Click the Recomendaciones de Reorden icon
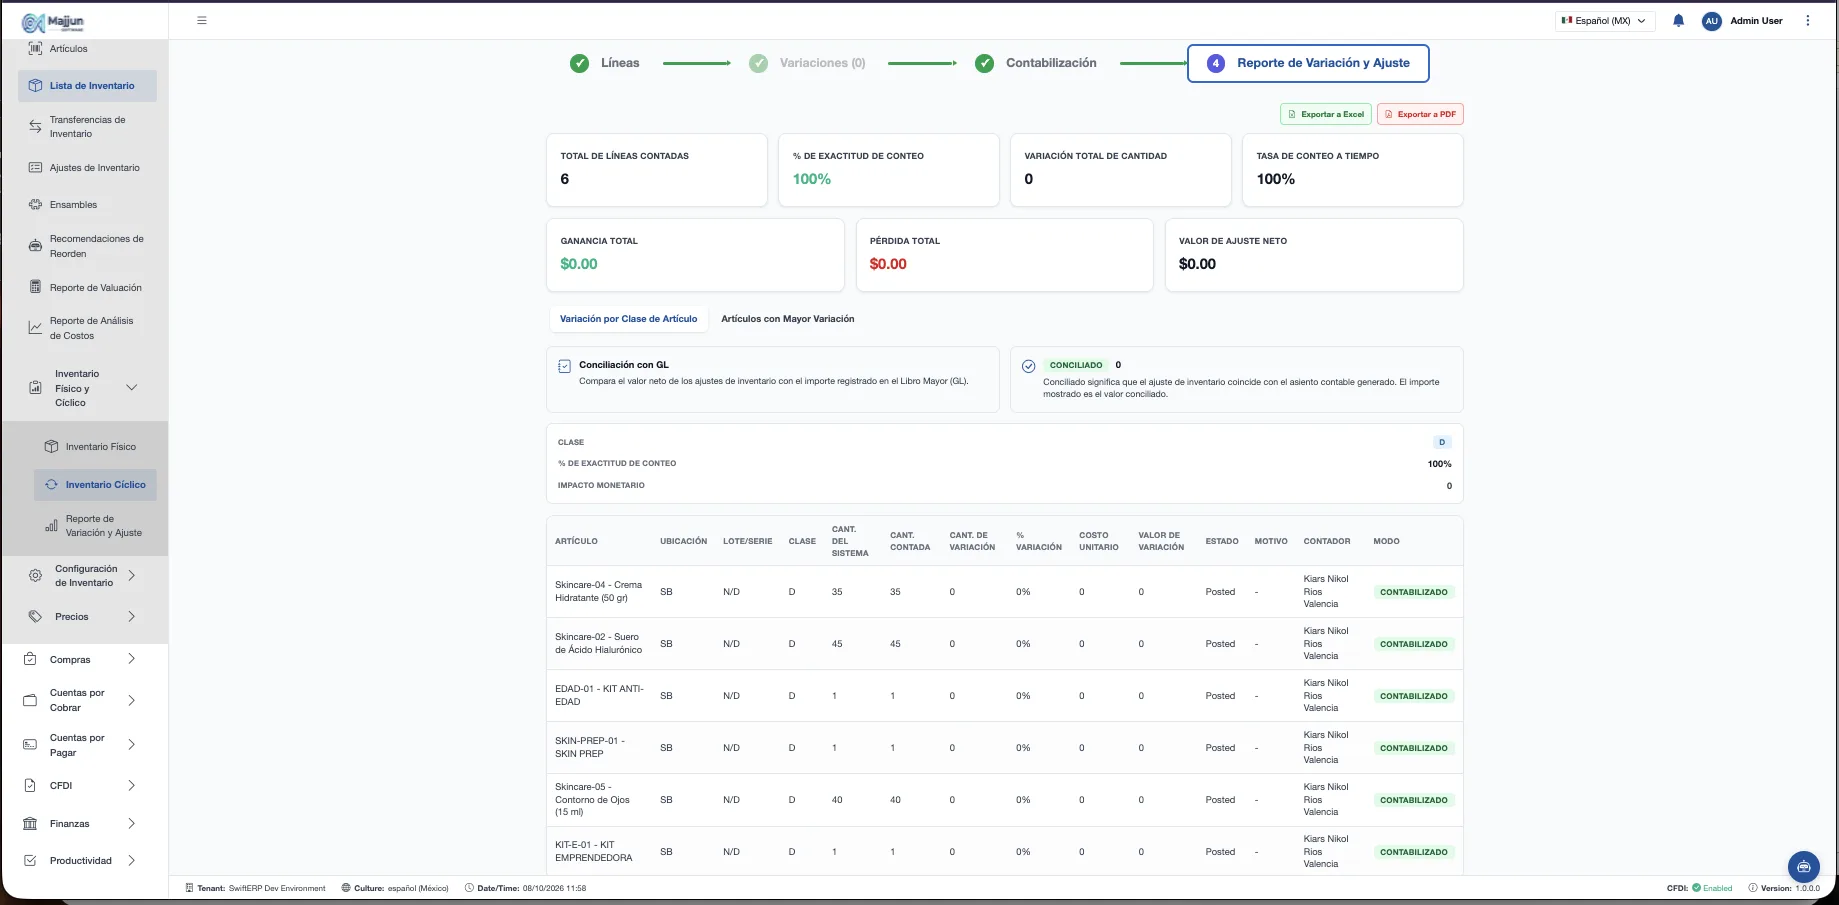 35,246
